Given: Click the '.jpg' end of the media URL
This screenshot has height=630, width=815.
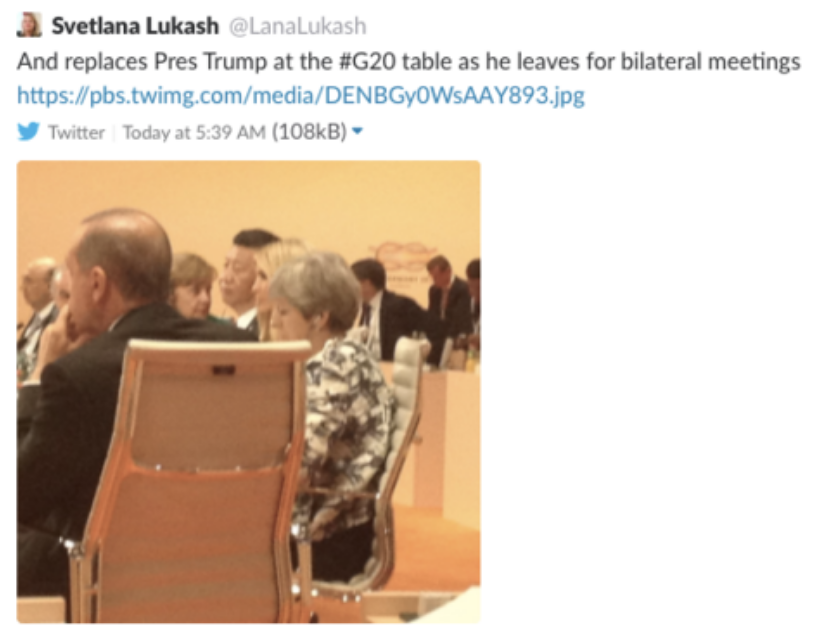Looking at the screenshot, I should point(568,96).
